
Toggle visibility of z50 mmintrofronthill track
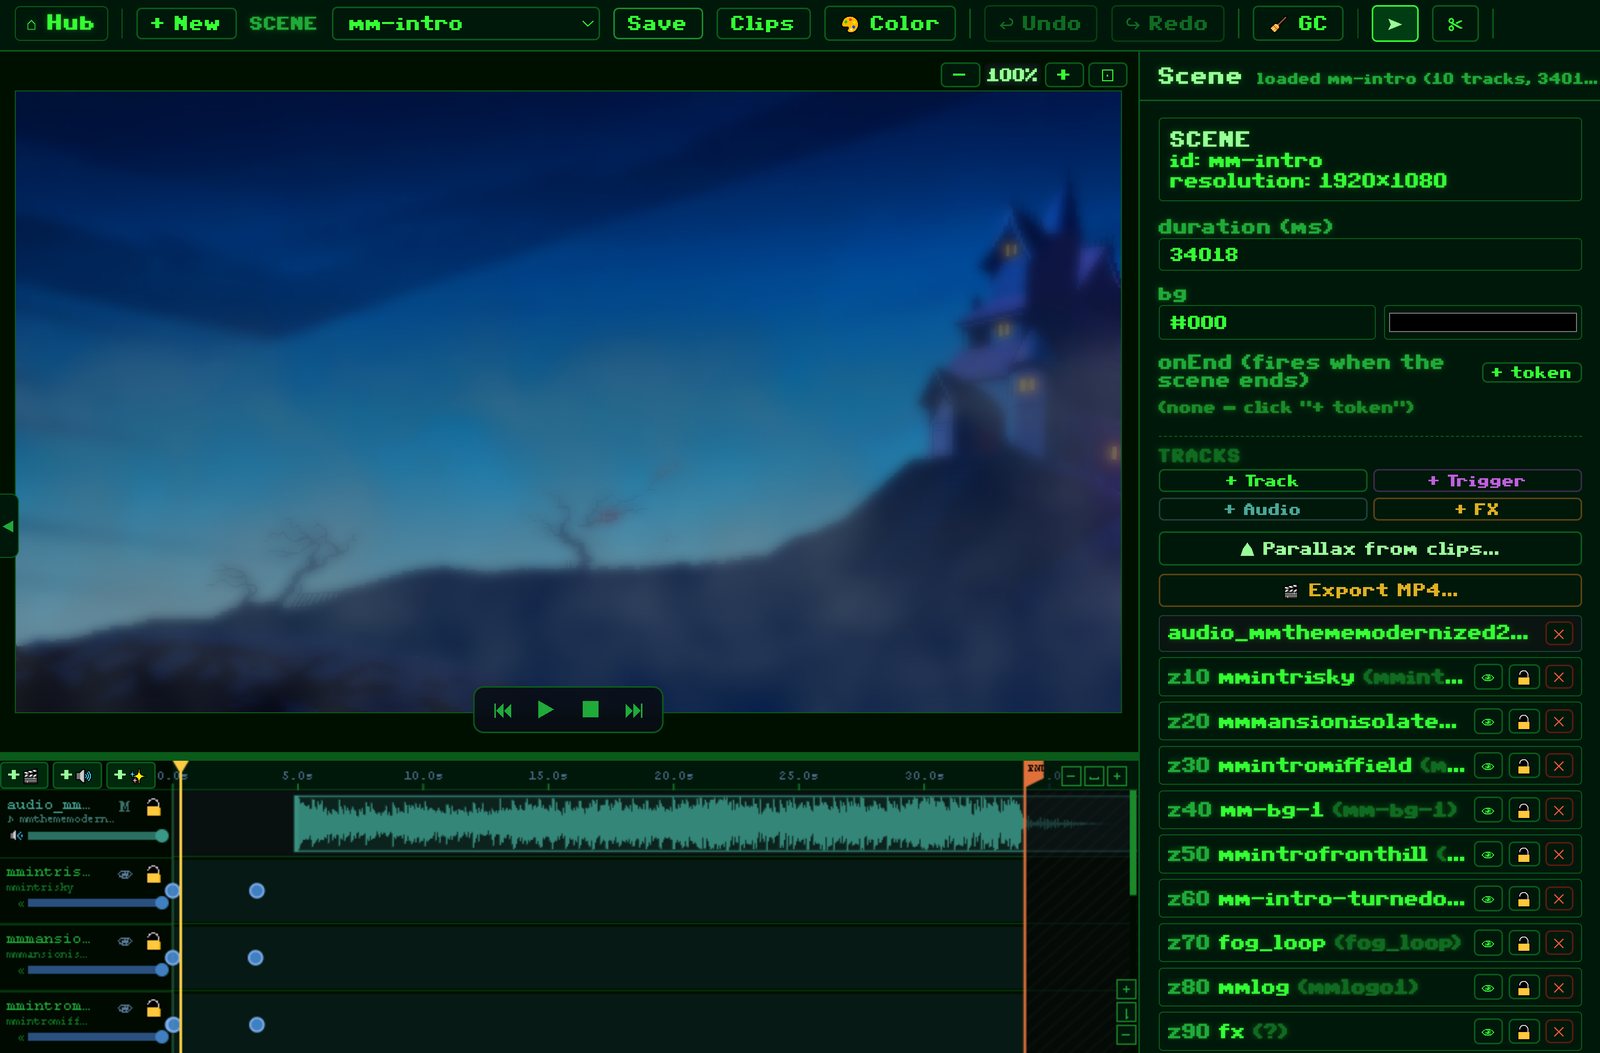point(1488,855)
